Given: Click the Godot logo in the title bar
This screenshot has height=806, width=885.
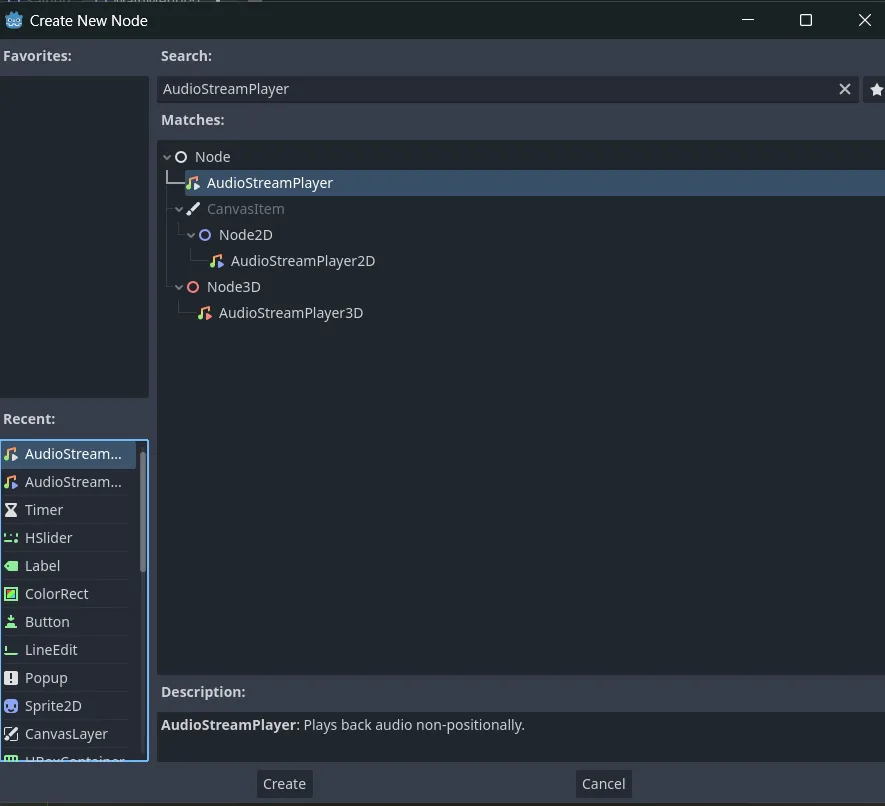Looking at the screenshot, I should [14, 21].
